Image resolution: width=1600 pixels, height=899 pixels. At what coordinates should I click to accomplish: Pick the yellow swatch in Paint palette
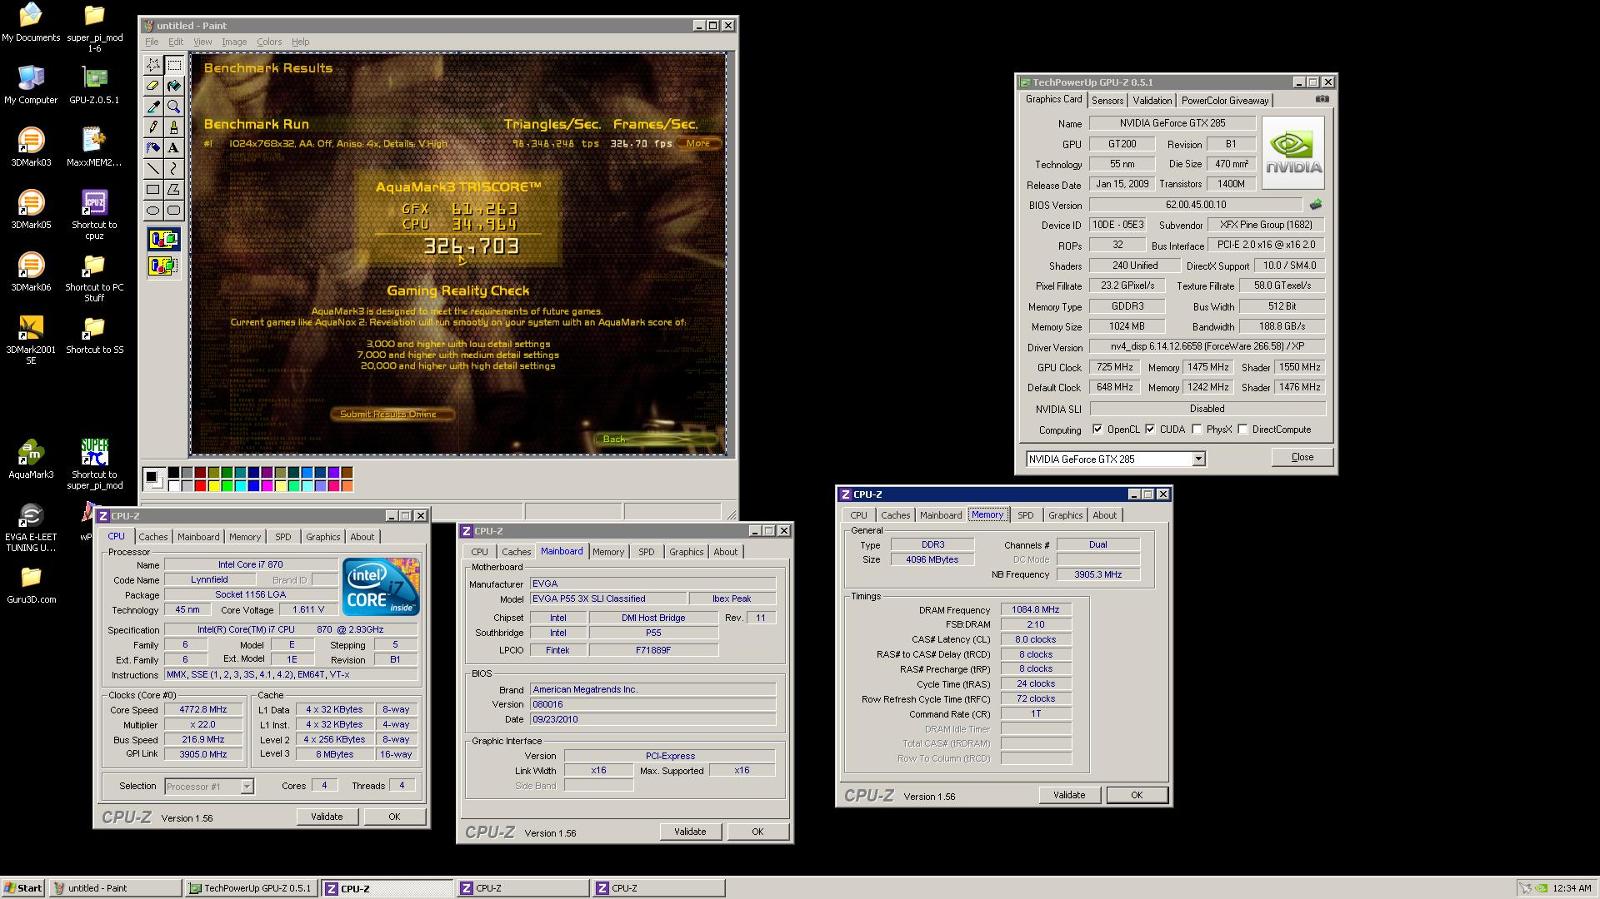click(x=214, y=486)
